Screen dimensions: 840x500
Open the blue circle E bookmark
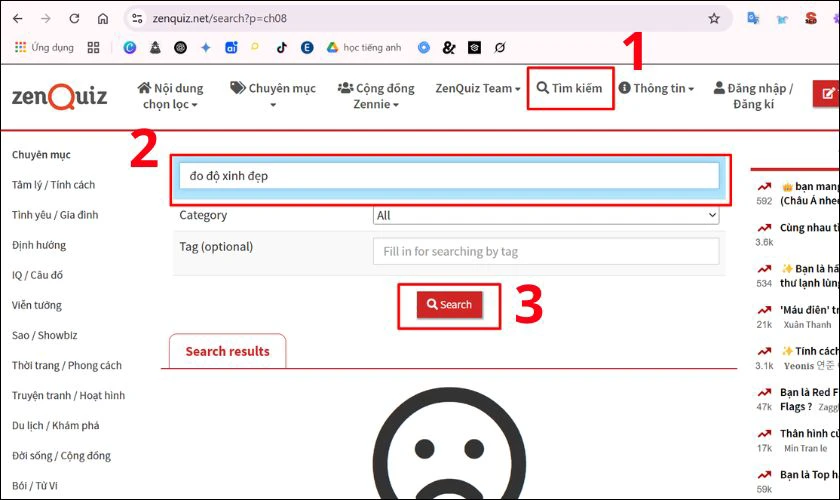click(x=307, y=48)
